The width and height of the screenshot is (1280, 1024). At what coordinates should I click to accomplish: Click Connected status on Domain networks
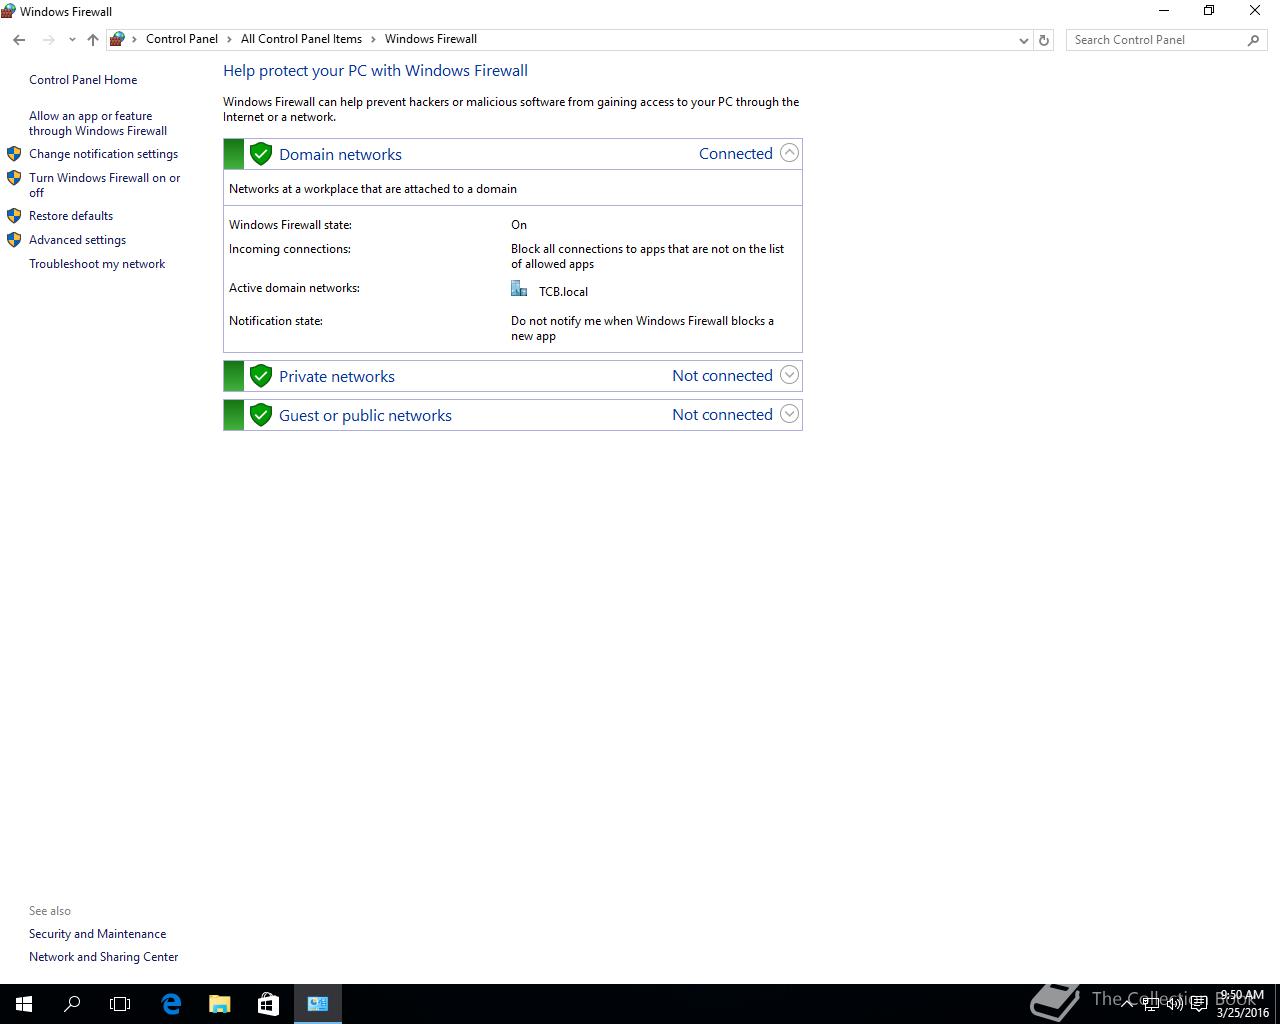735,153
